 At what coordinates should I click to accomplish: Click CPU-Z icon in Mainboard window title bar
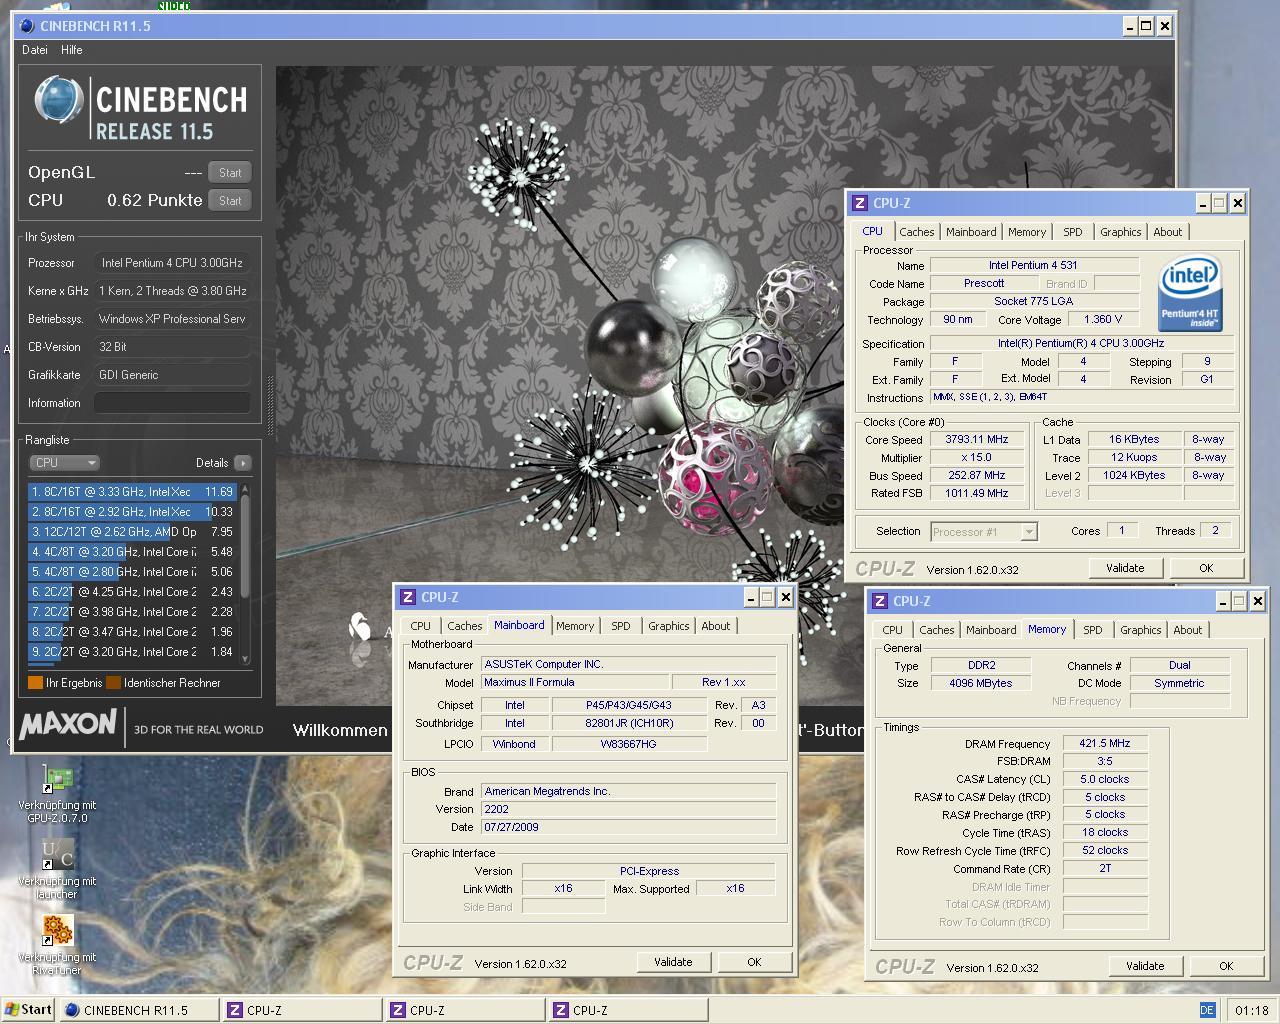(x=407, y=597)
